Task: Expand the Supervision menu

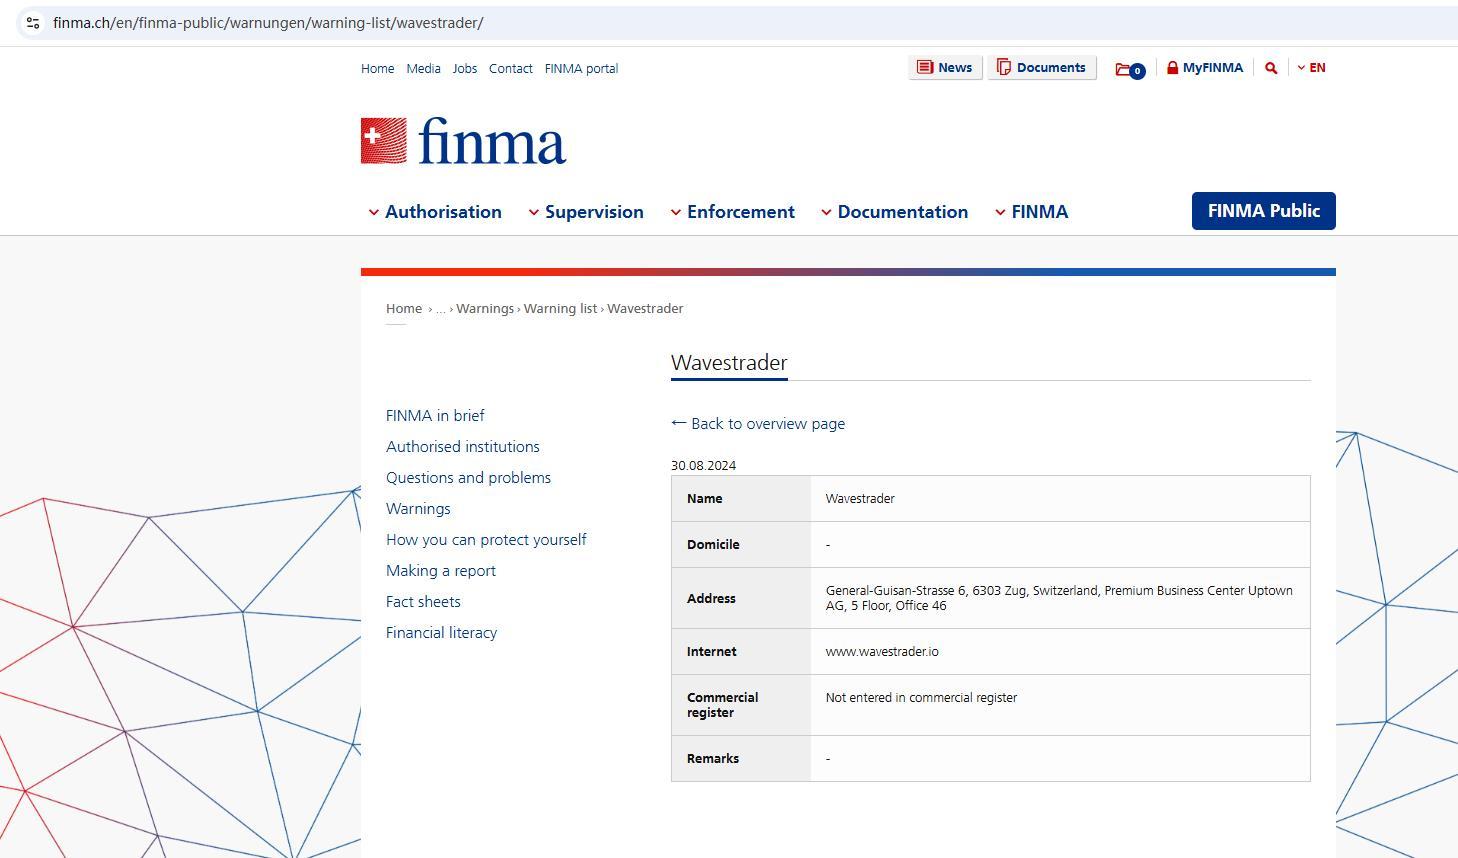Action: click(586, 212)
